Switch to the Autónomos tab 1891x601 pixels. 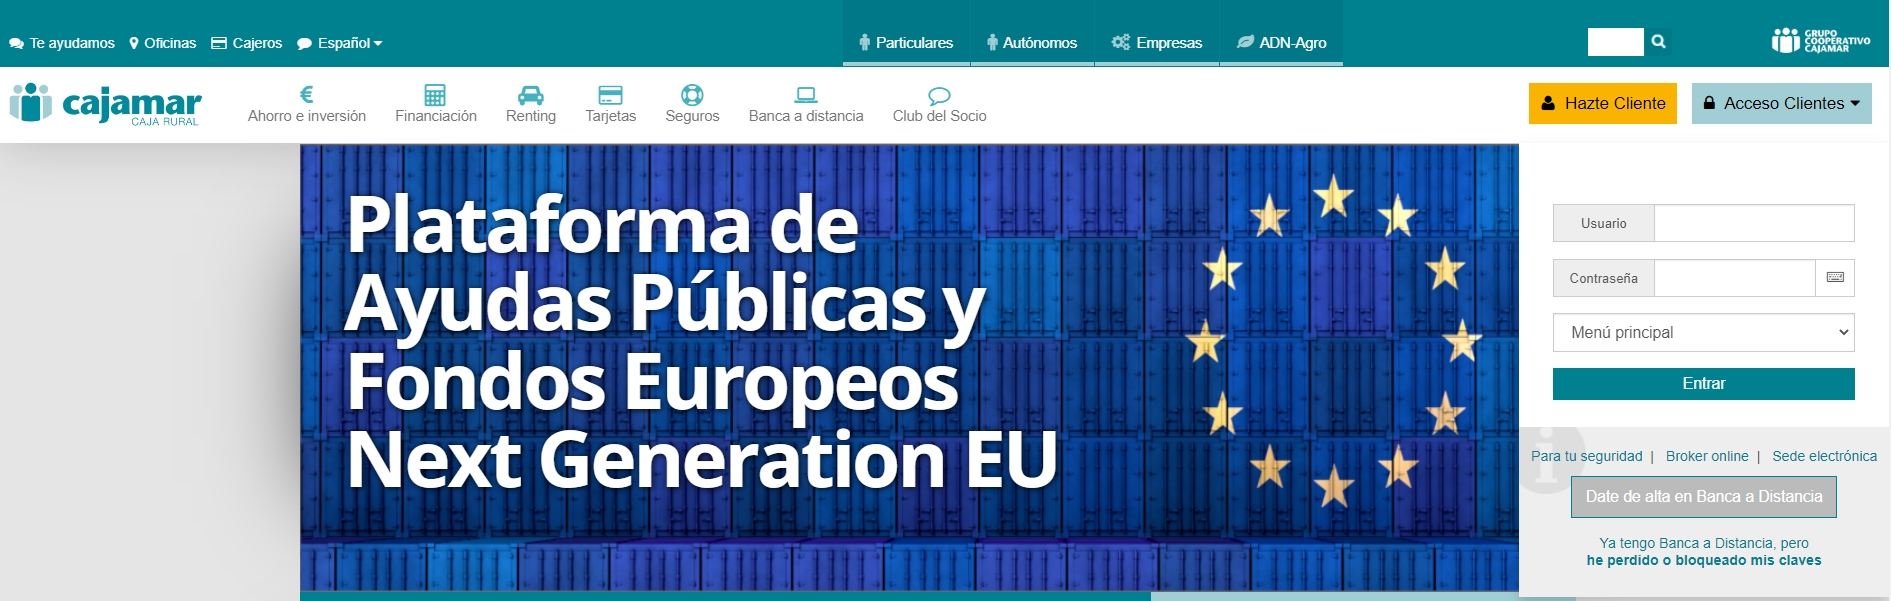(1032, 42)
